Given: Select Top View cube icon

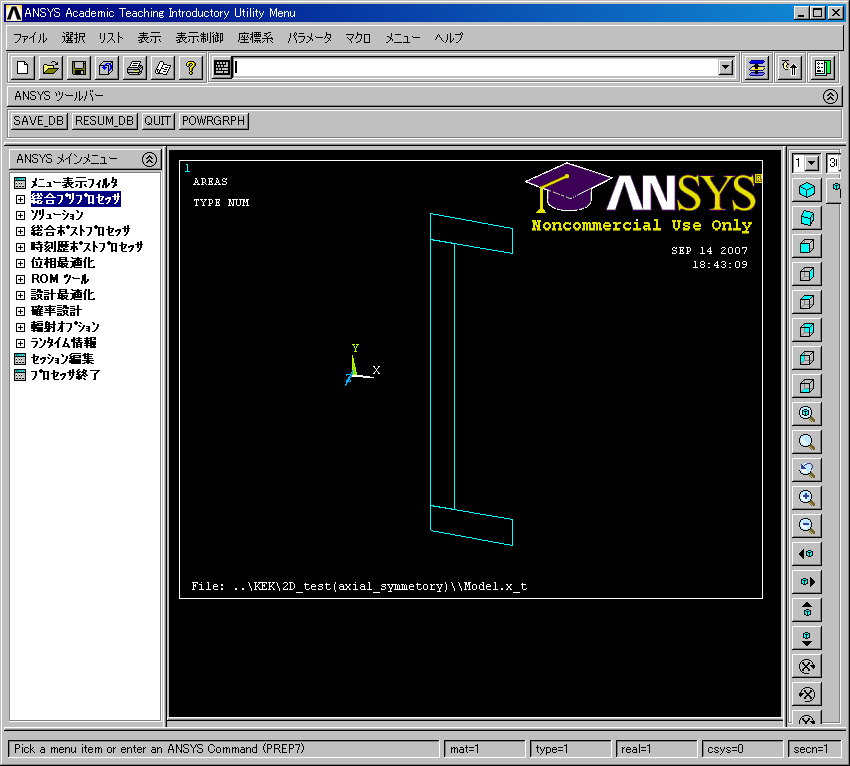Looking at the screenshot, I should [x=807, y=302].
